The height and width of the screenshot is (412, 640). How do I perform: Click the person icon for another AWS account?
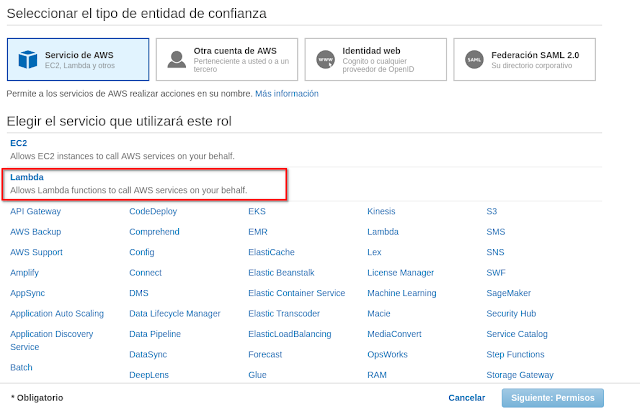click(177, 60)
